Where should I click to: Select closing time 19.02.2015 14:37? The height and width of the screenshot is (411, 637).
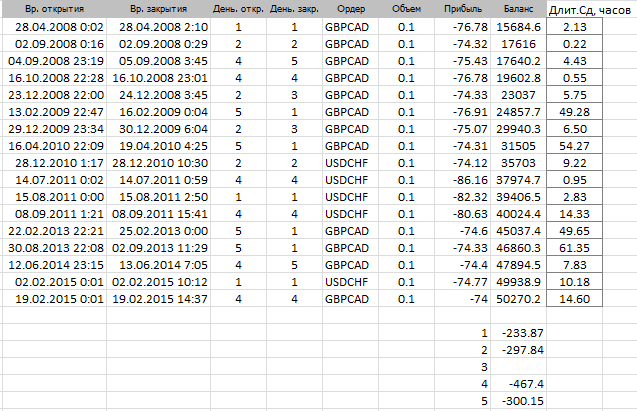(x=158, y=299)
